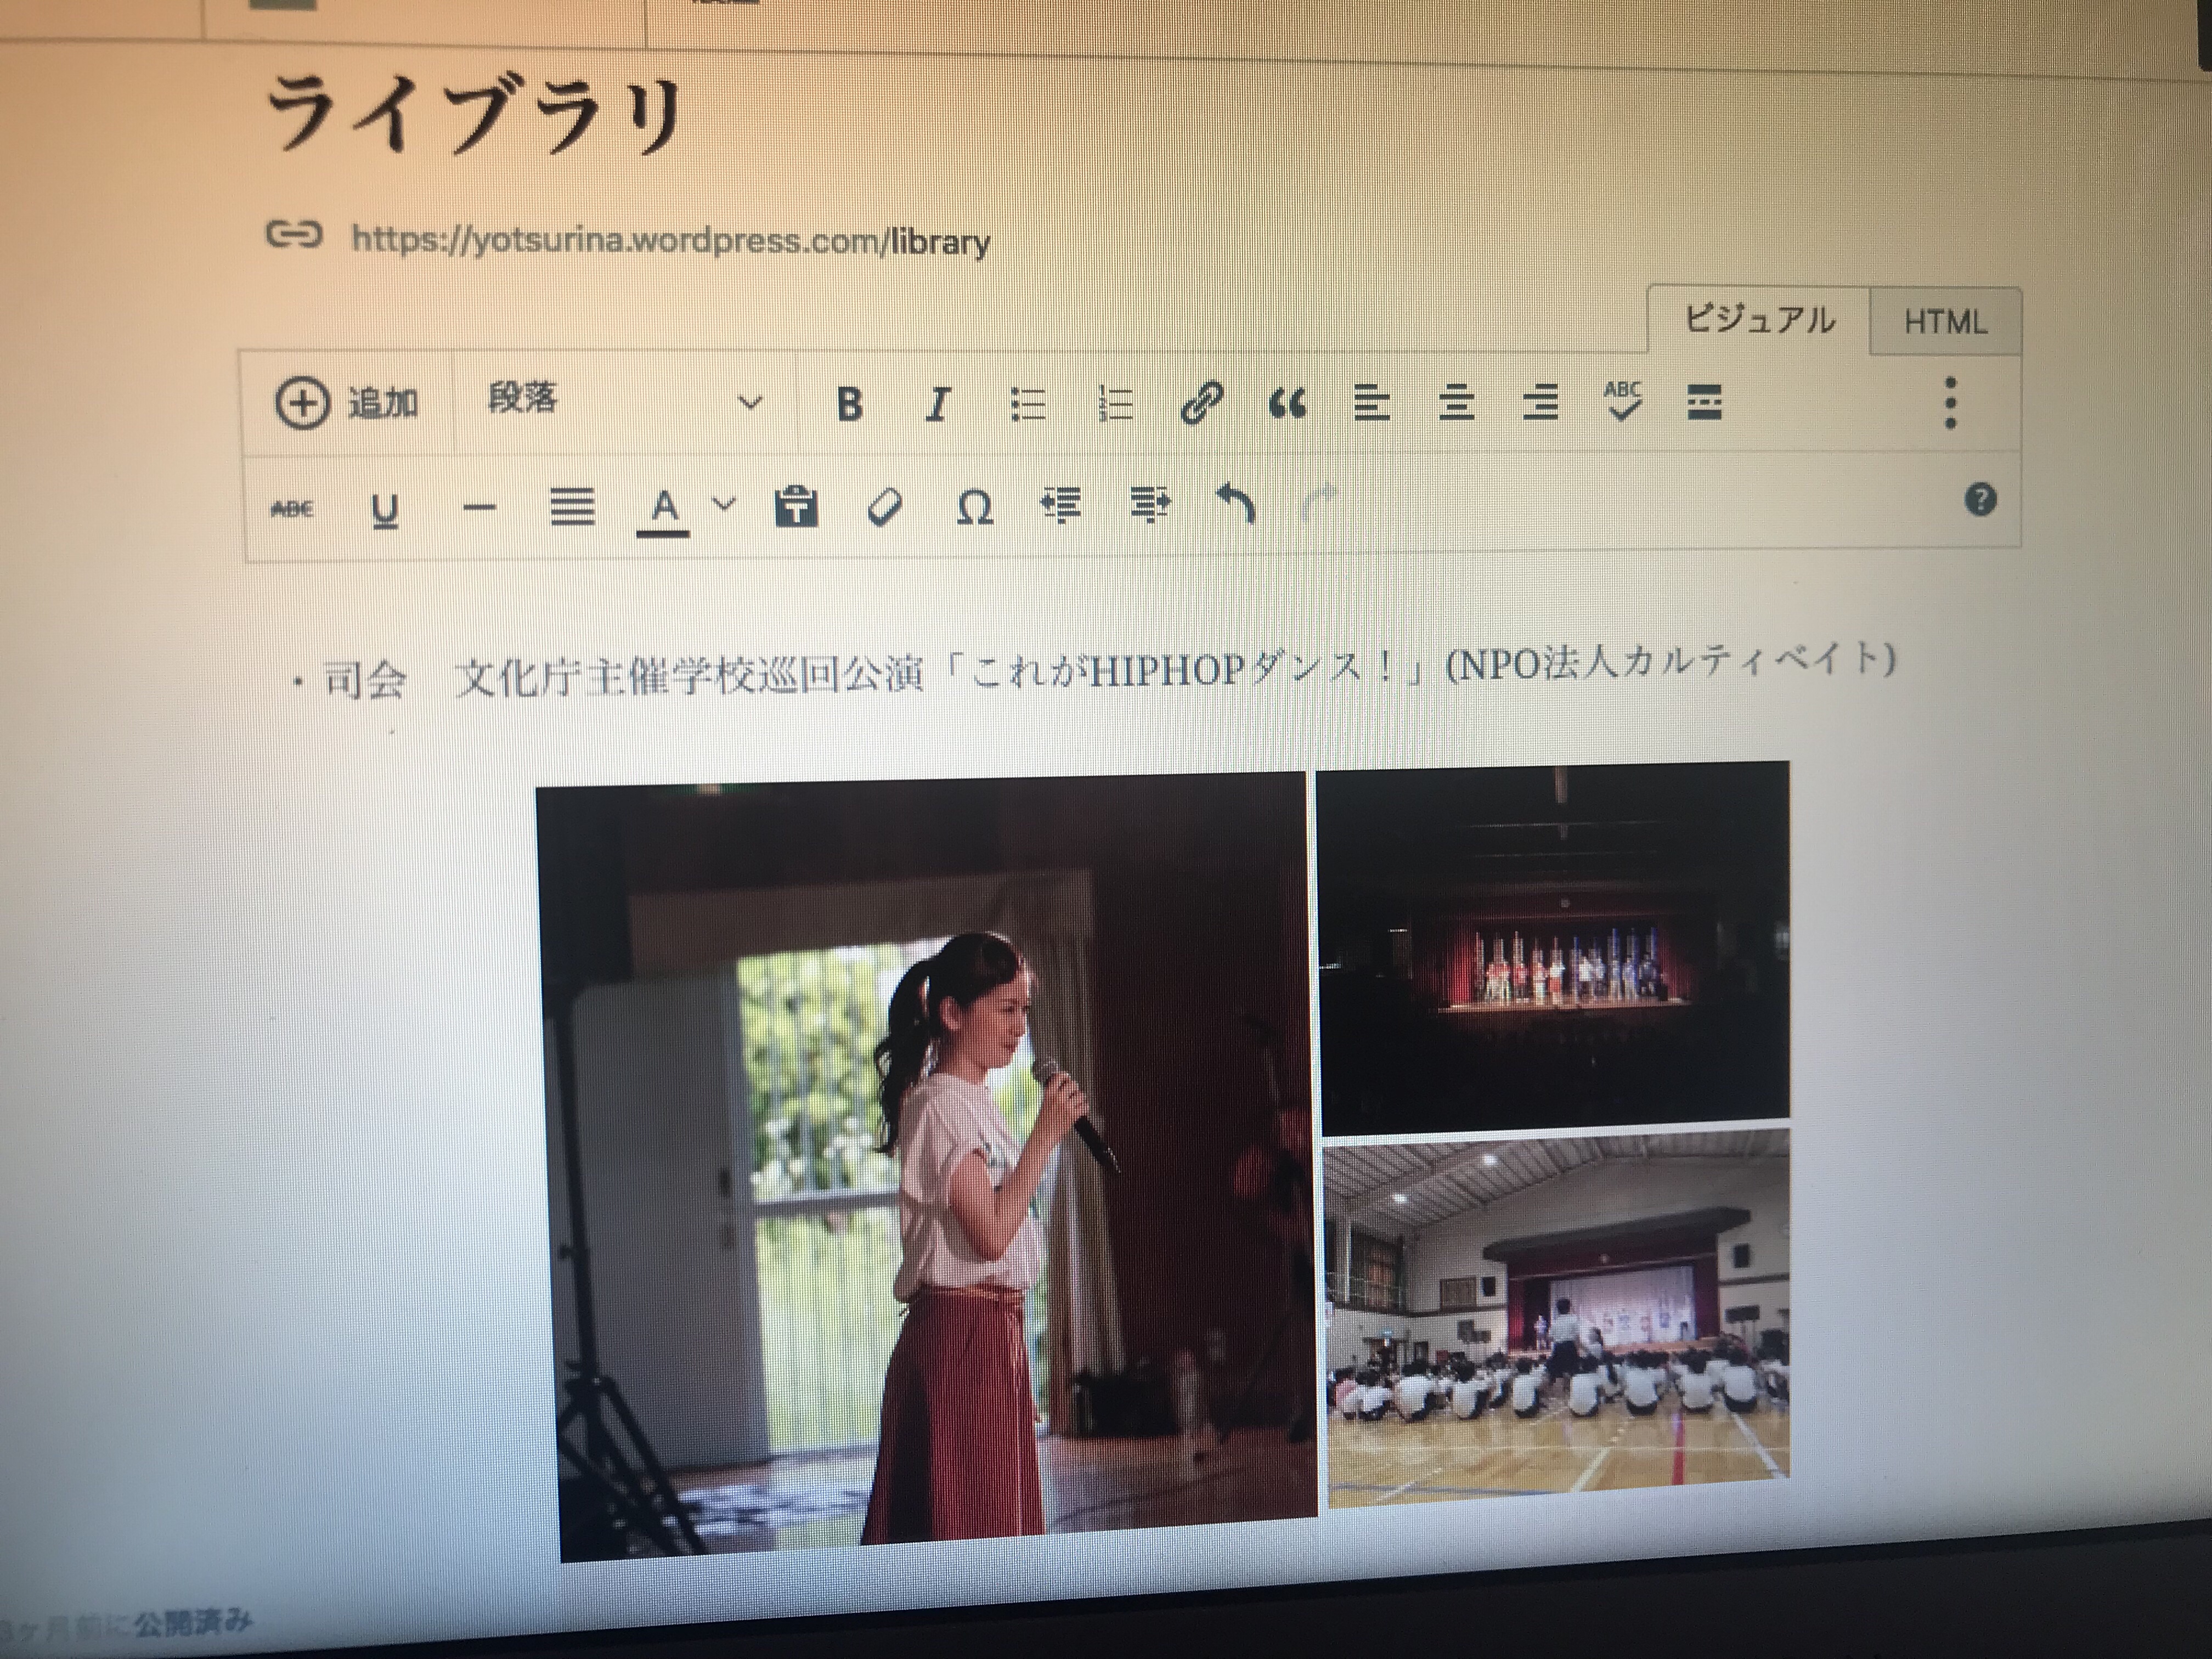Click the permalink chain icon
Image resolution: width=2212 pixels, height=1659 pixels.
[294, 234]
